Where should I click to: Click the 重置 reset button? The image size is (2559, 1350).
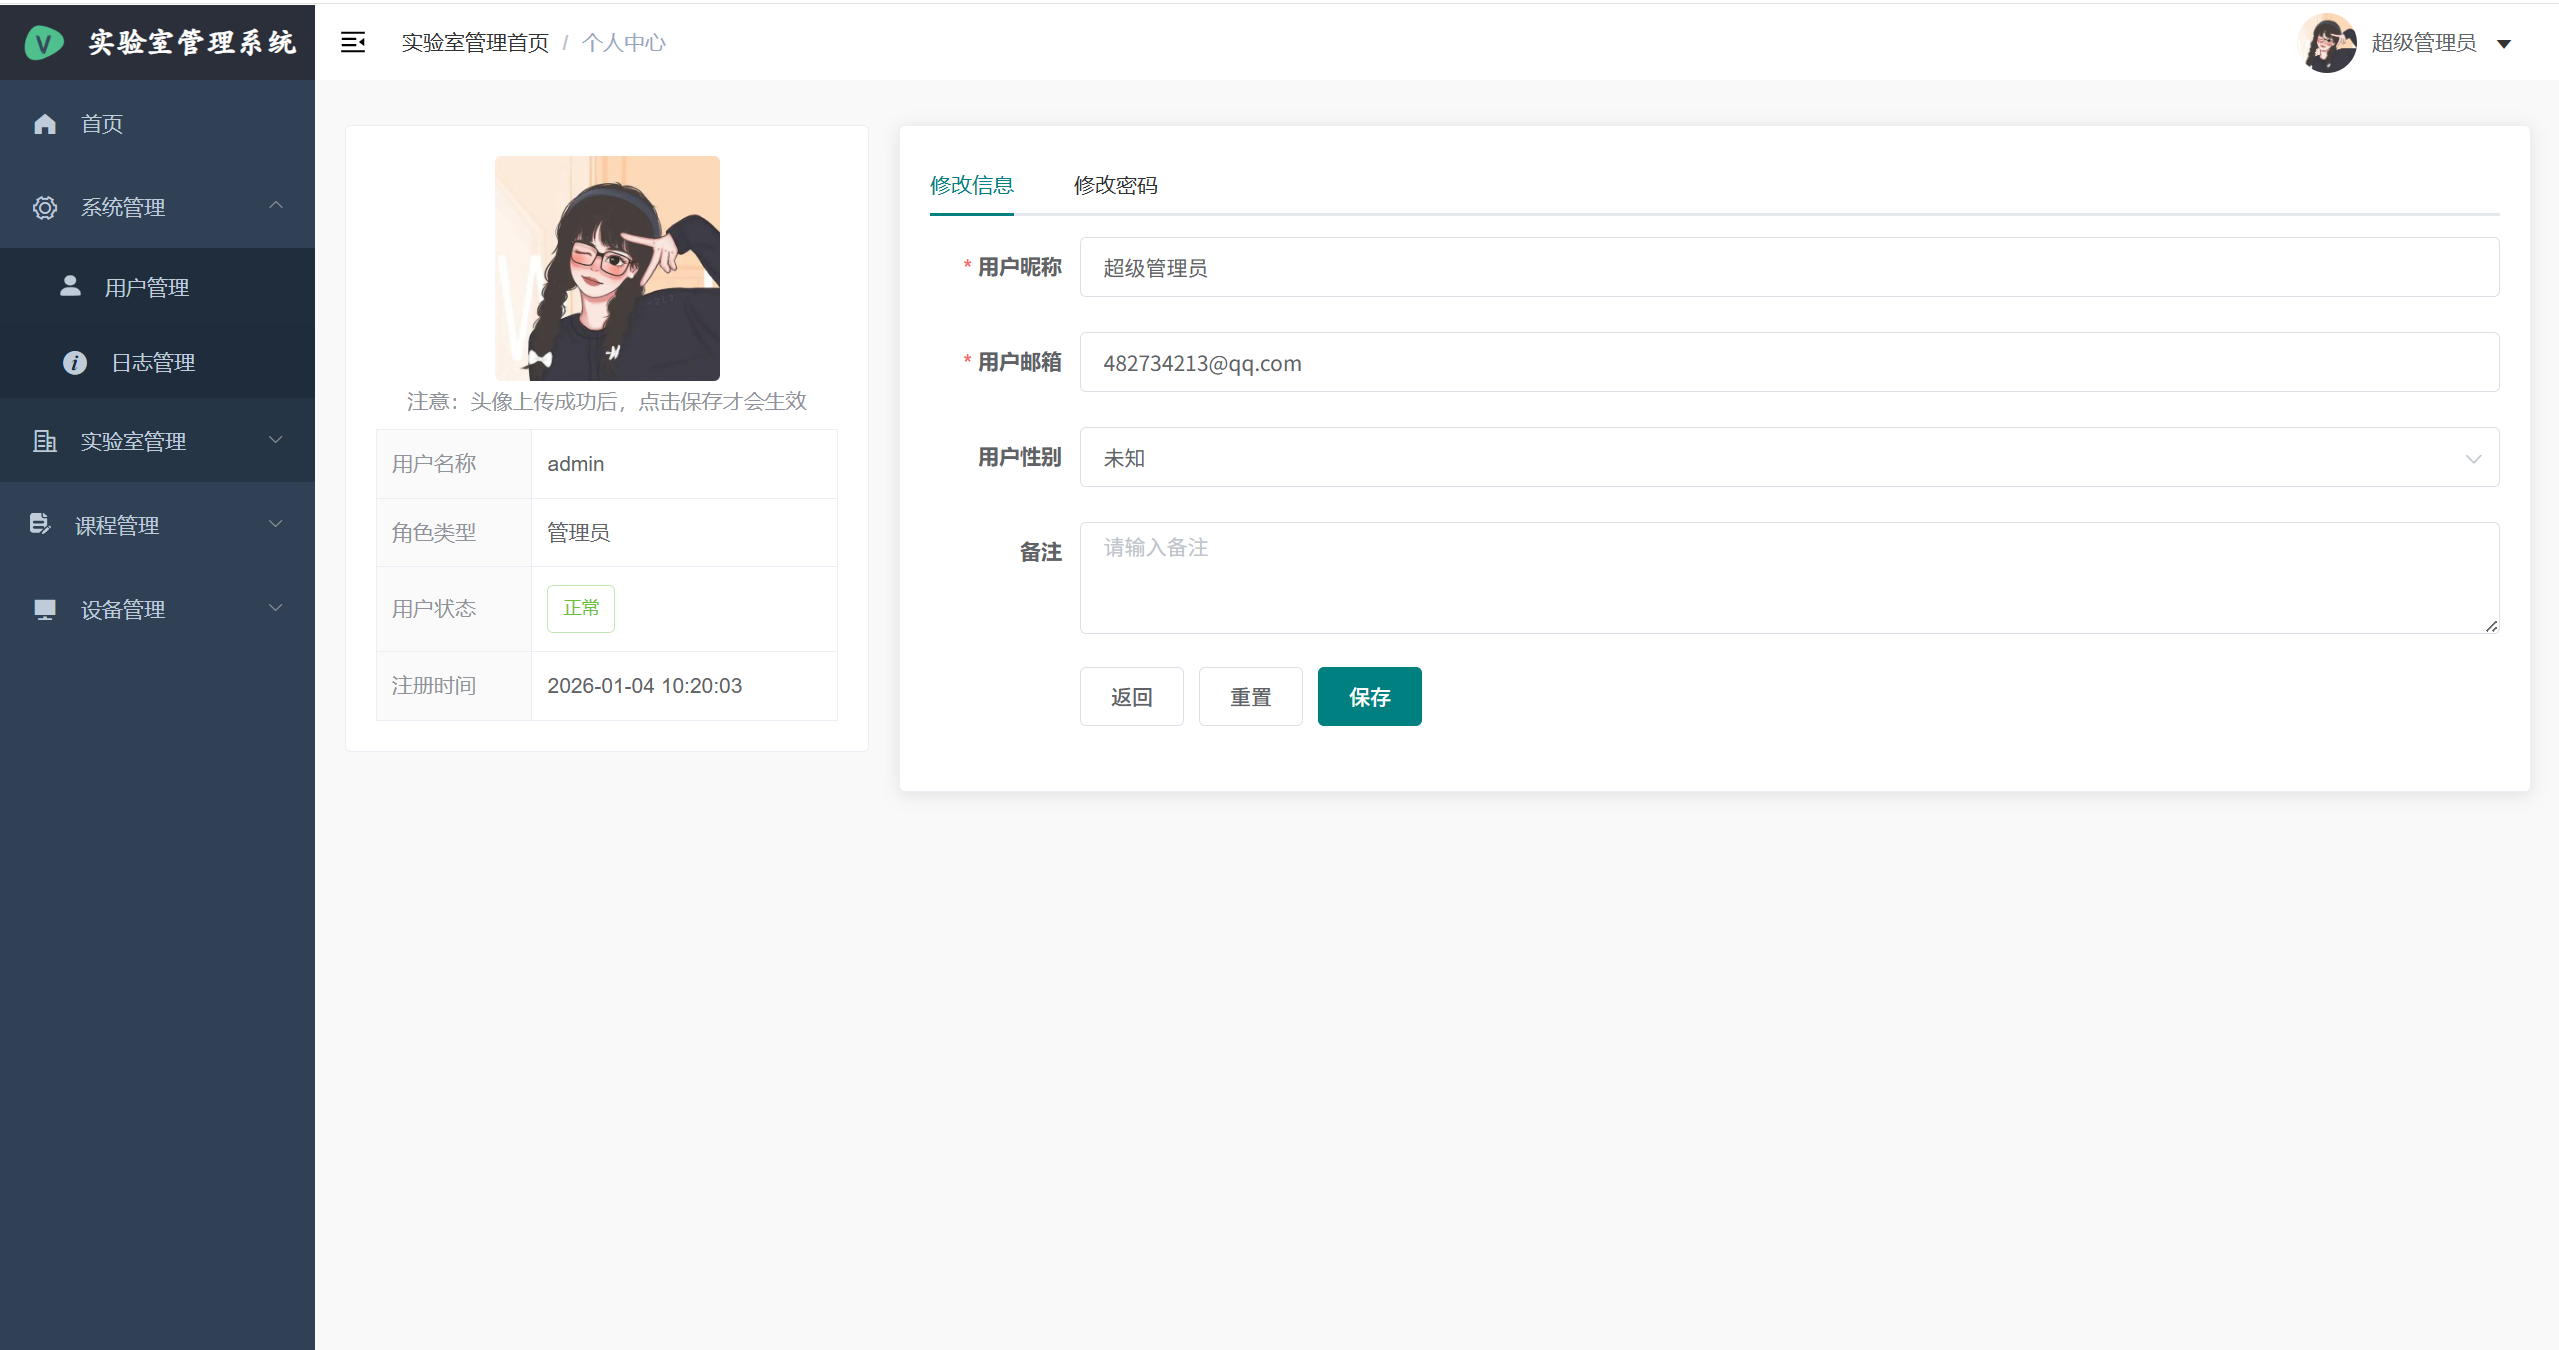coord(1249,696)
